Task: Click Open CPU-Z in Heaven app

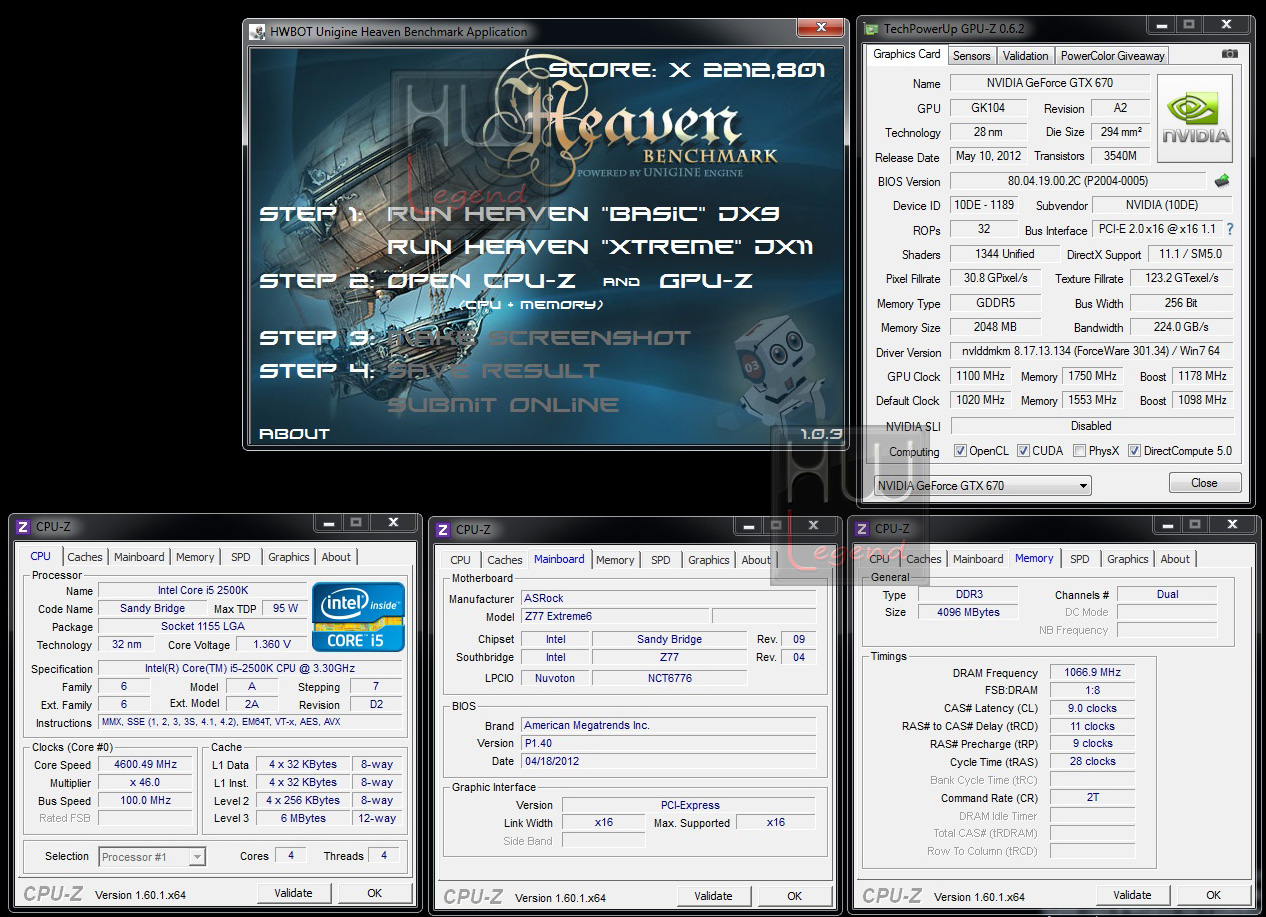Action: pyautogui.click(x=484, y=281)
